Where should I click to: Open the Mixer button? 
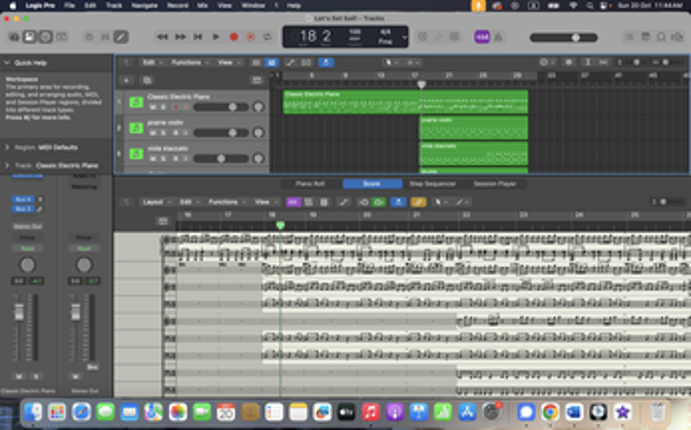(105, 37)
